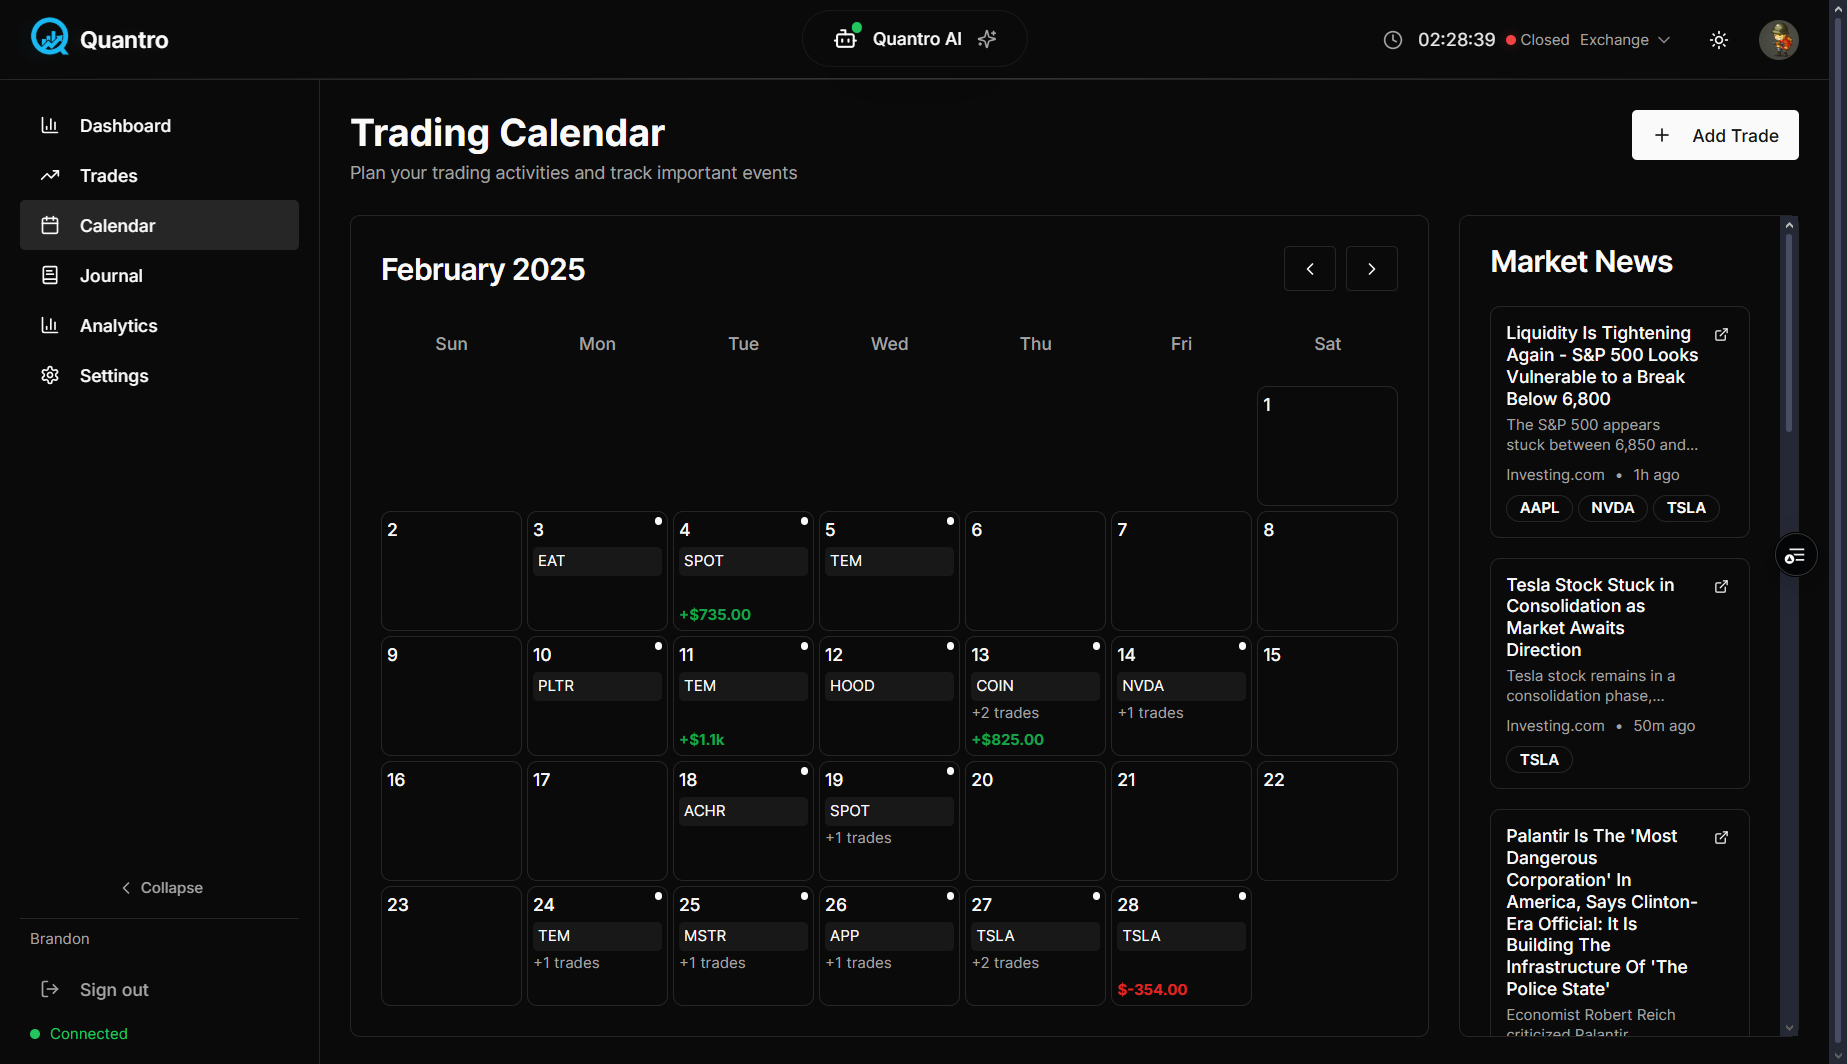Open the user profile avatar
This screenshot has width=1847, height=1064.
coord(1778,40)
